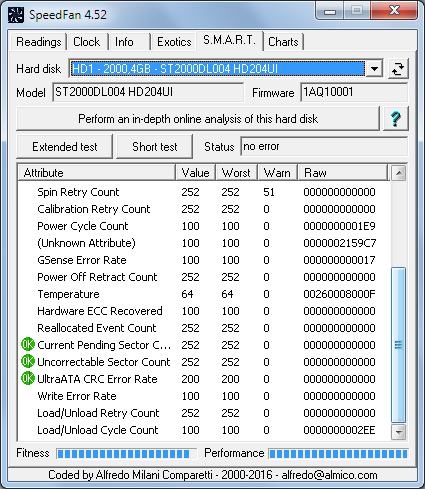Click raw value 000000000017
This screenshot has width=425, height=489.
coord(339,260)
